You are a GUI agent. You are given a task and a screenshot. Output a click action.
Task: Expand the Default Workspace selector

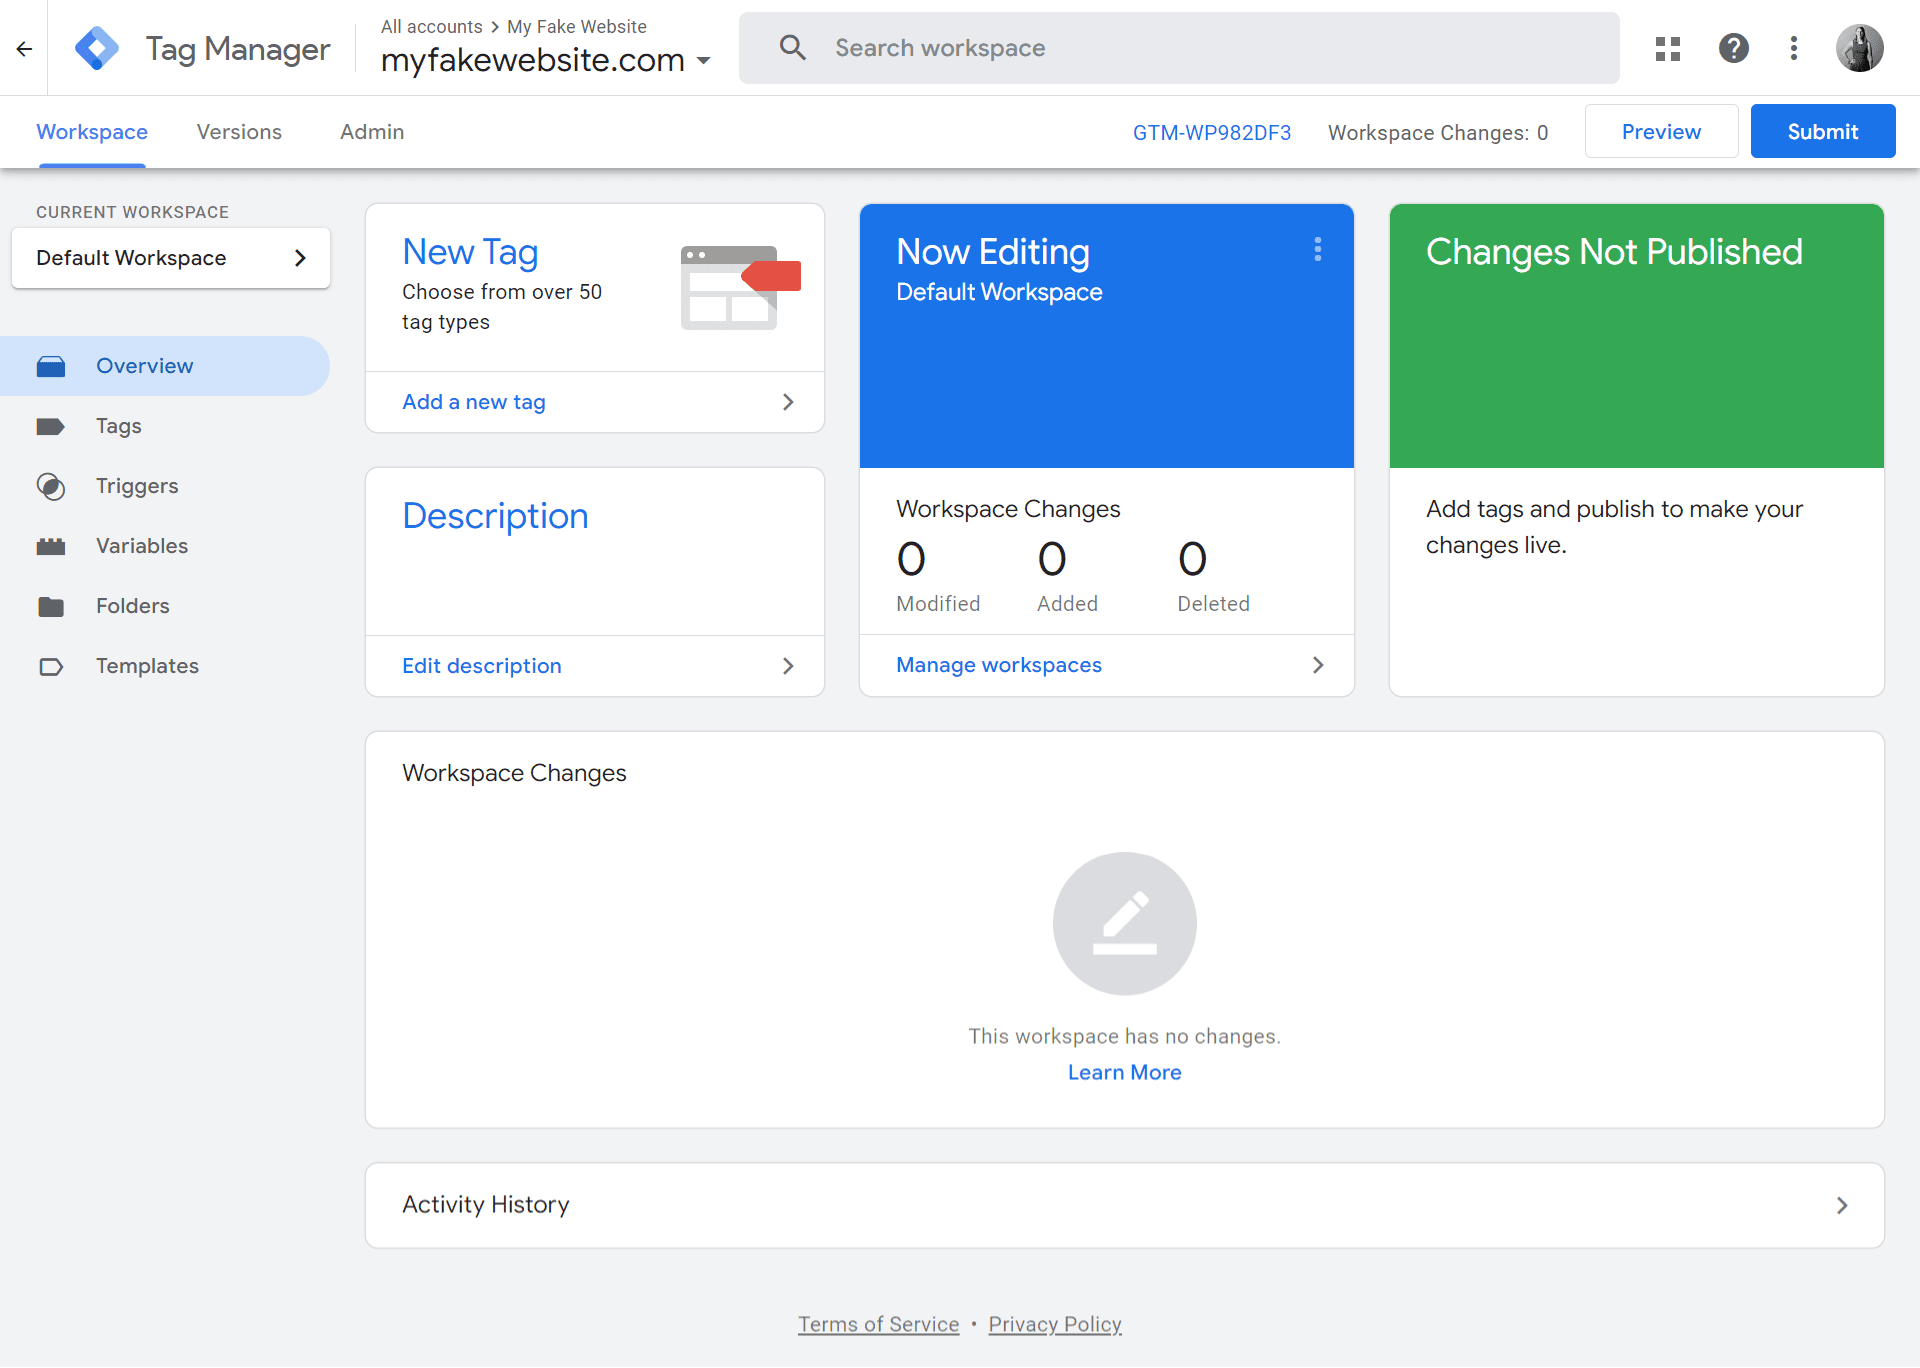point(170,258)
